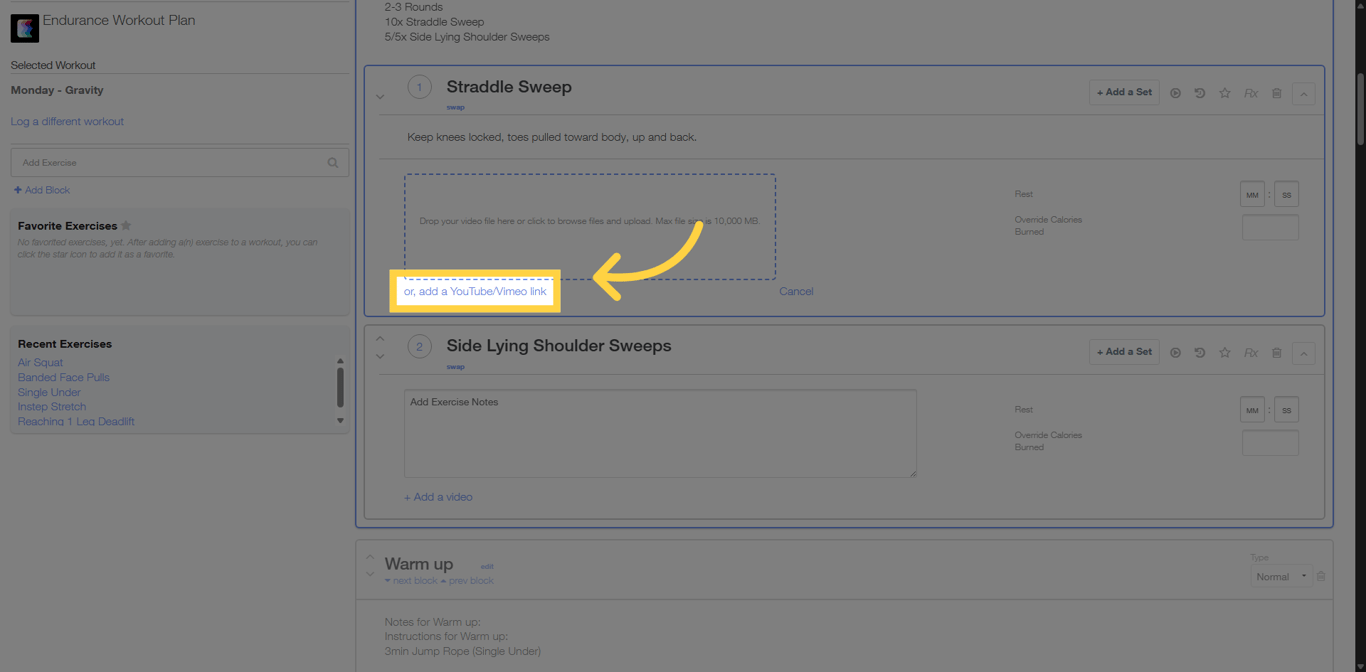Move Straddle Sweep down with the chevron
Image resolution: width=1366 pixels, height=672 pixels.
(x=380, y=97)
